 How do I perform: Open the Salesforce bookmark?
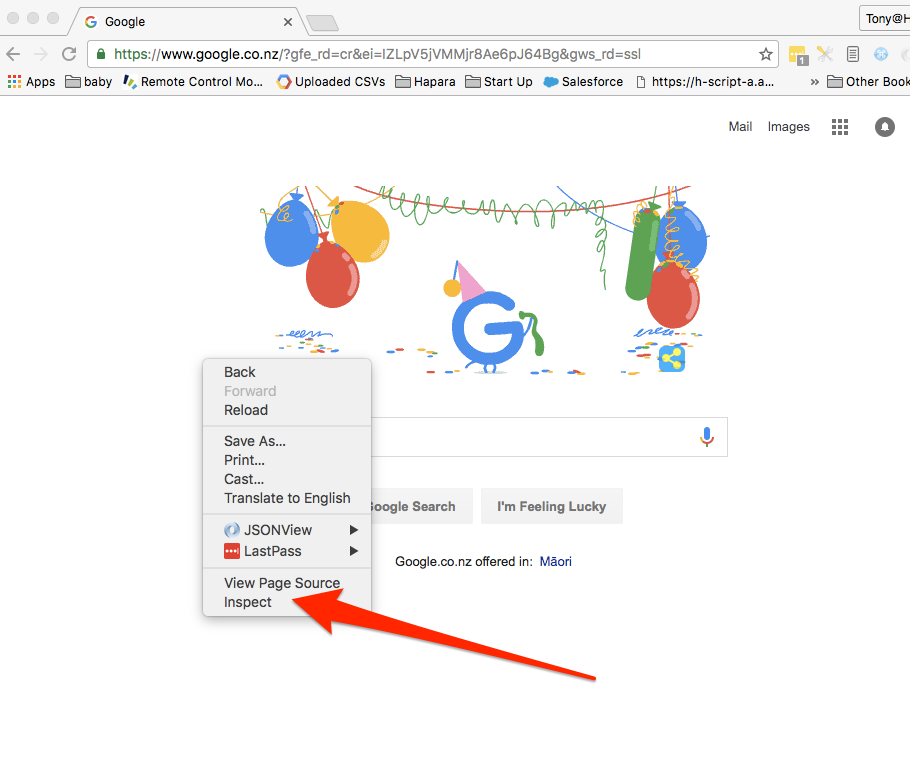[x=583, y=82]
